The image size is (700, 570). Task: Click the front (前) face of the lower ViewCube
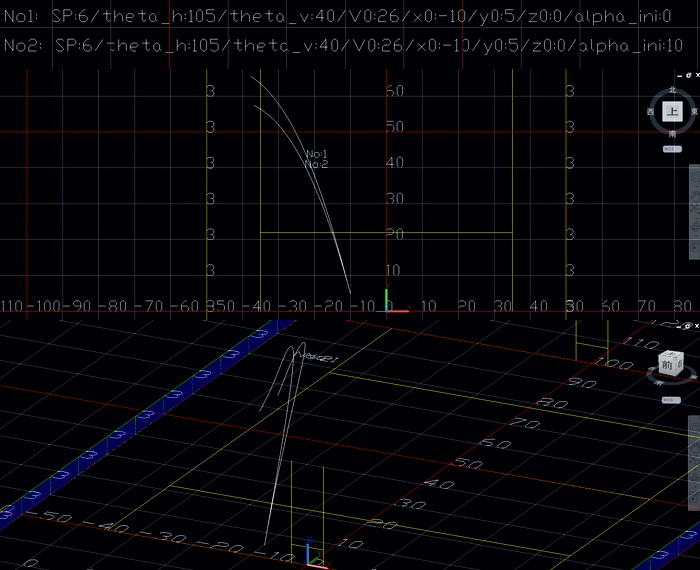[668, 367]
